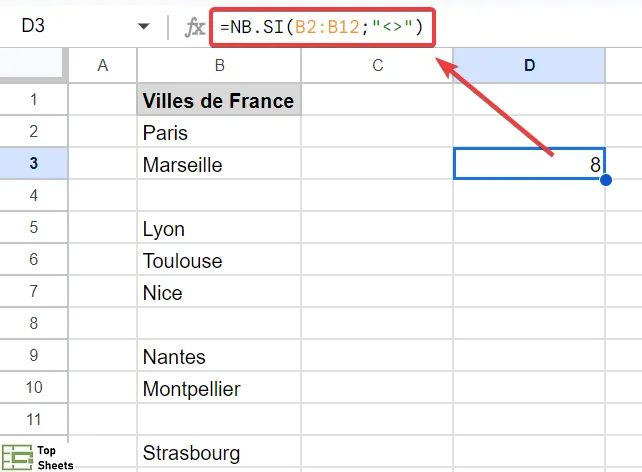Select row 8 header
This screenshot has height=472, width=642.
tap(33, 324)
